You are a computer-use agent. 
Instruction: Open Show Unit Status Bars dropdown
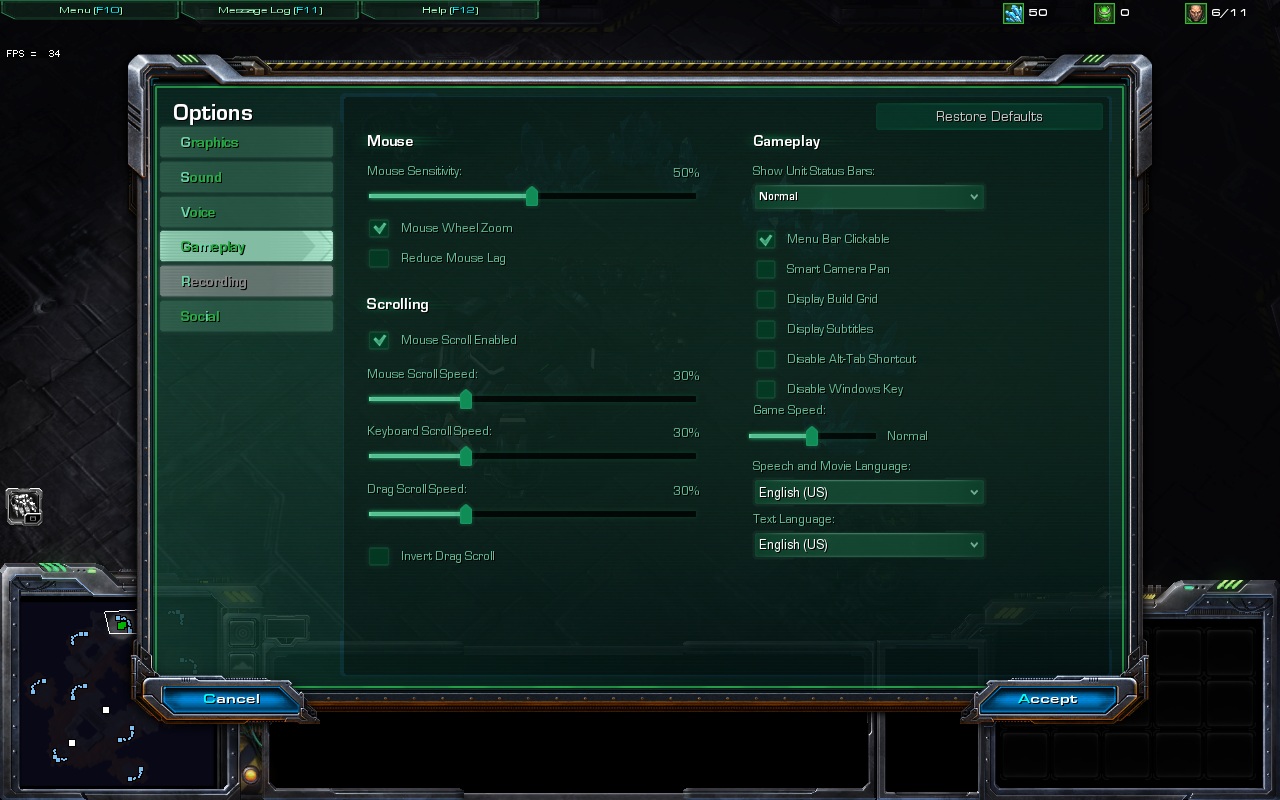868,197
